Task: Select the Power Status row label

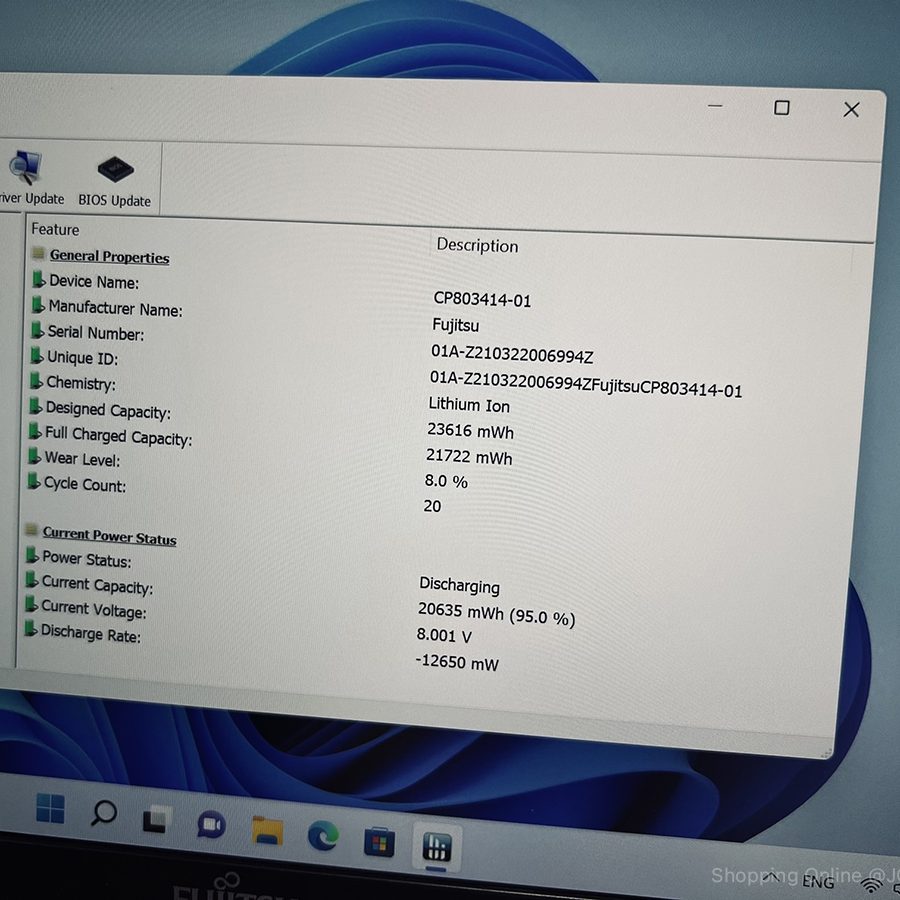Action: point(87,558)
